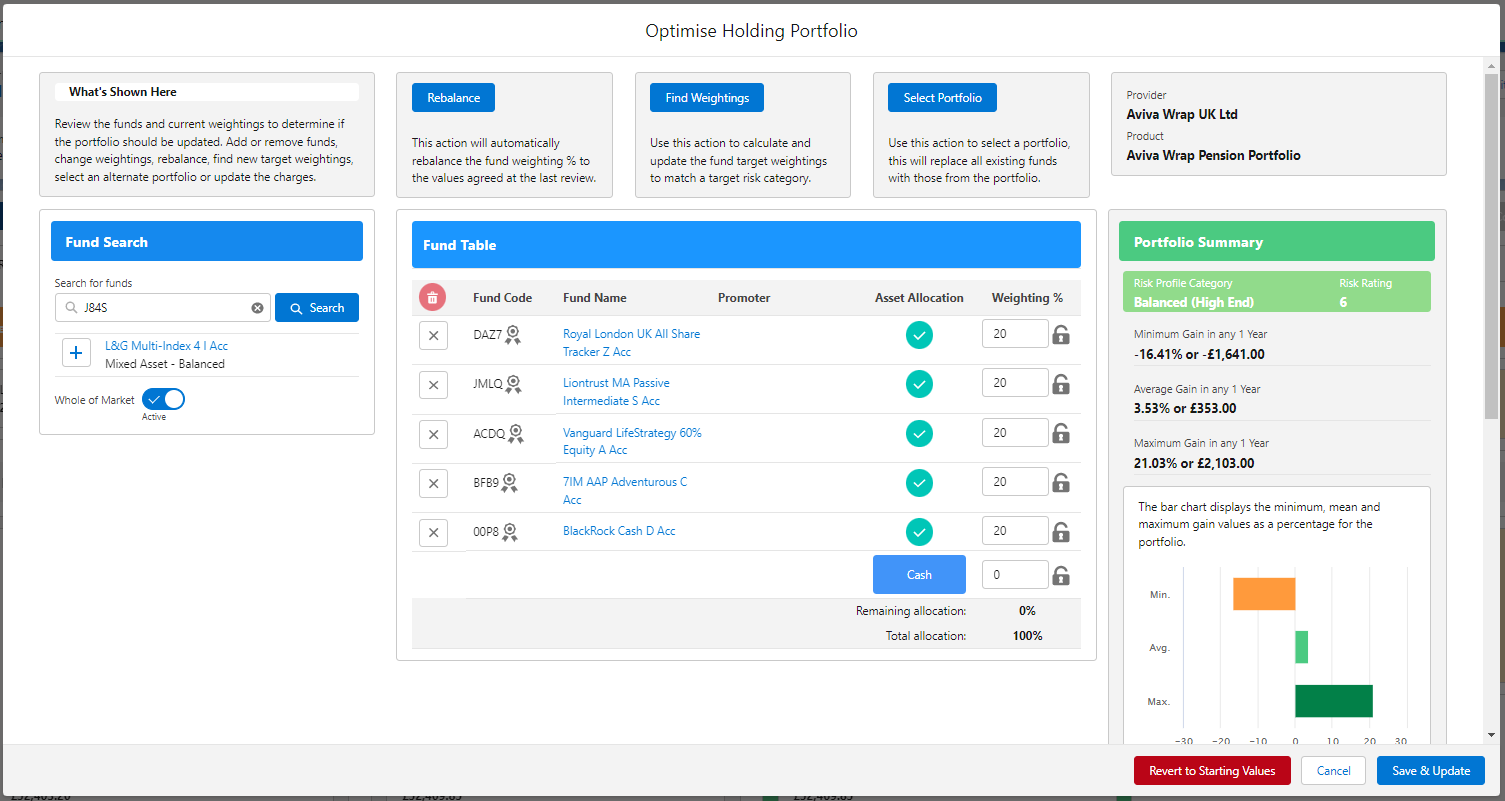This screenshot has height=801, width=1505.
Task: Save & Update the portfolio
Action: click(x=1431, y=771)
